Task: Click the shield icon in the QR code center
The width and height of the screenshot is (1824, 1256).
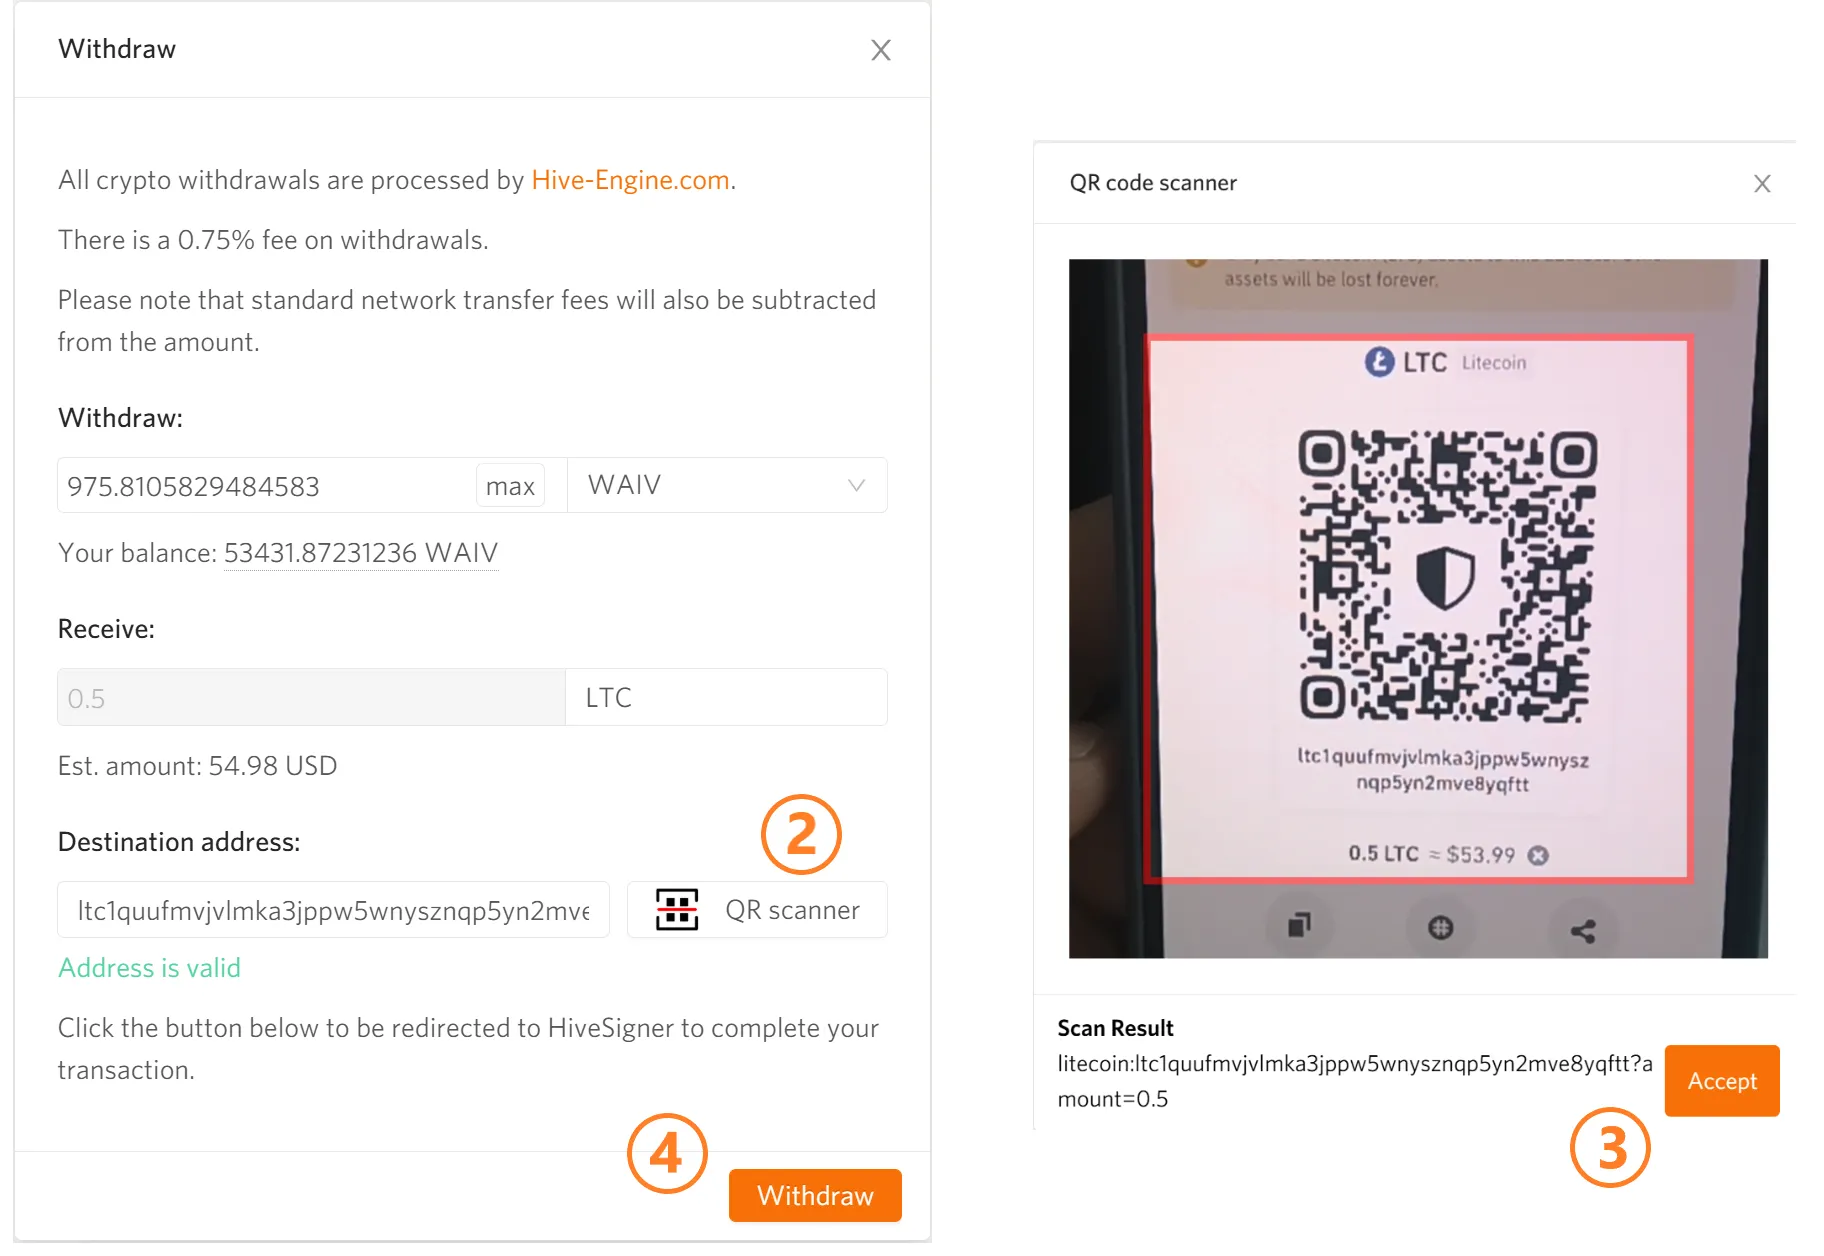Action: tap(1445, 577)
